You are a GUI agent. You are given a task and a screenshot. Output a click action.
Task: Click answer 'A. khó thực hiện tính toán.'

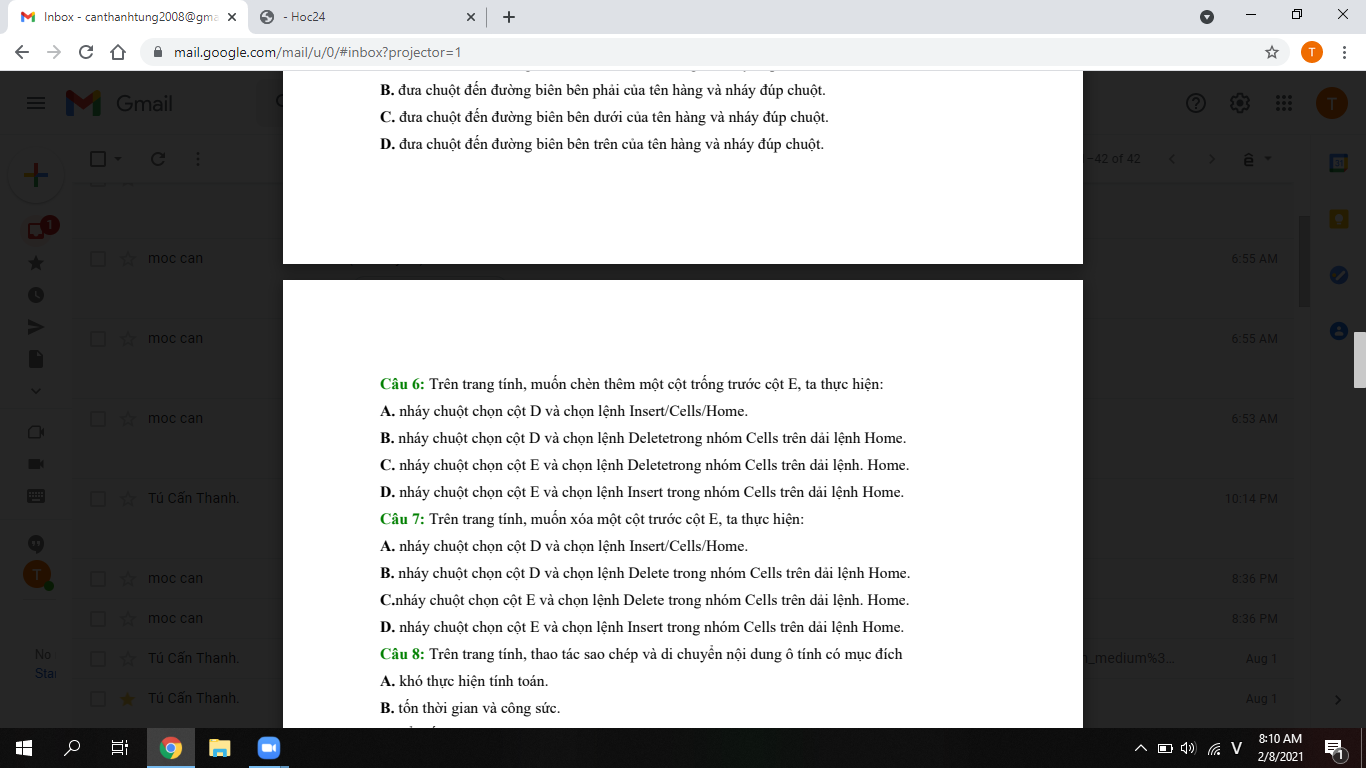464,681
